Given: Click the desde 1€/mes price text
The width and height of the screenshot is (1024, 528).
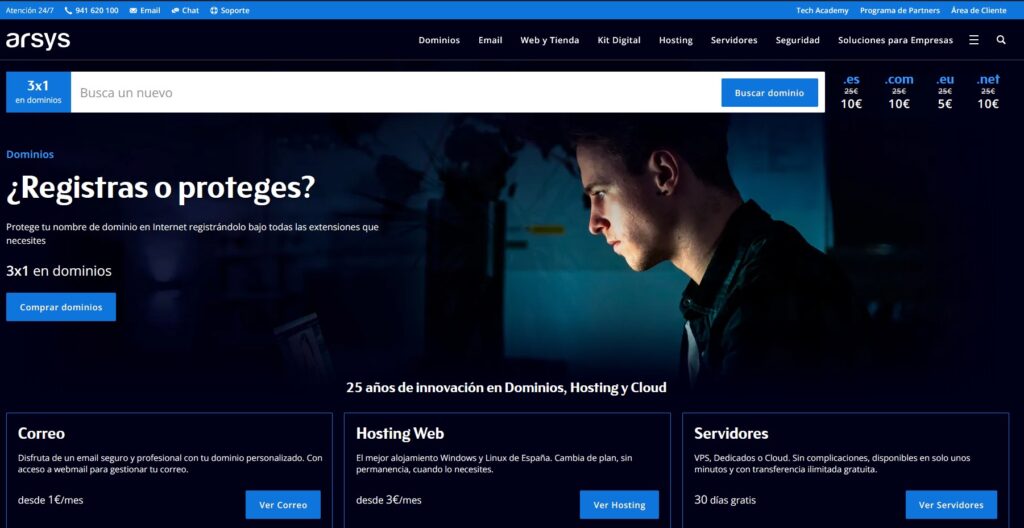Looking at the screenshot, I should click(50, 500).
